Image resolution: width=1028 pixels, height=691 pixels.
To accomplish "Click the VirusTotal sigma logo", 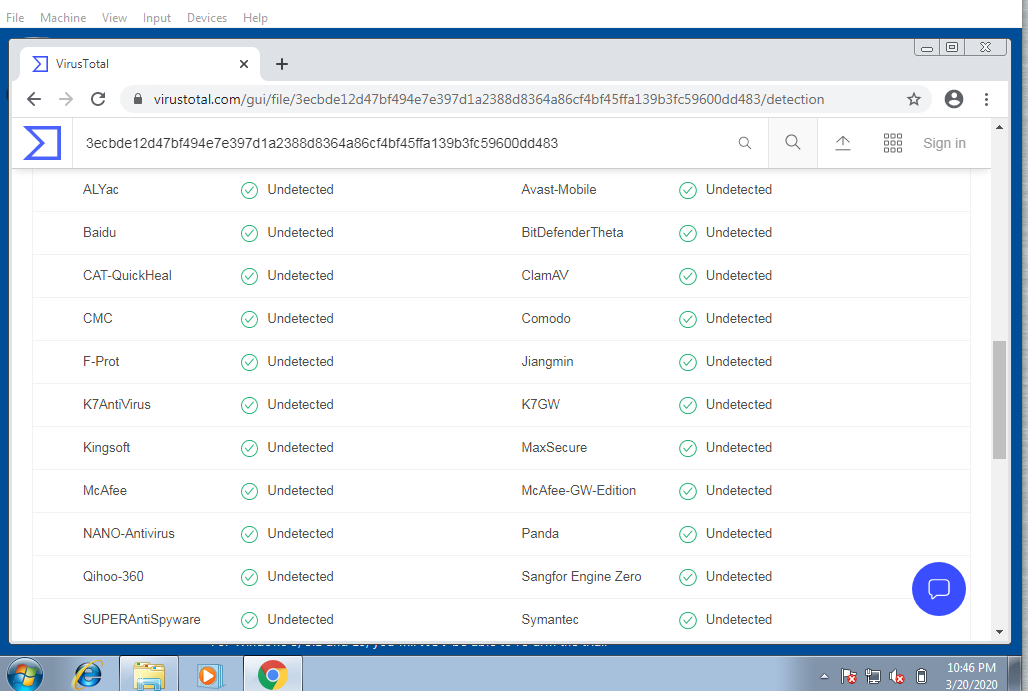I will point(42,143).
